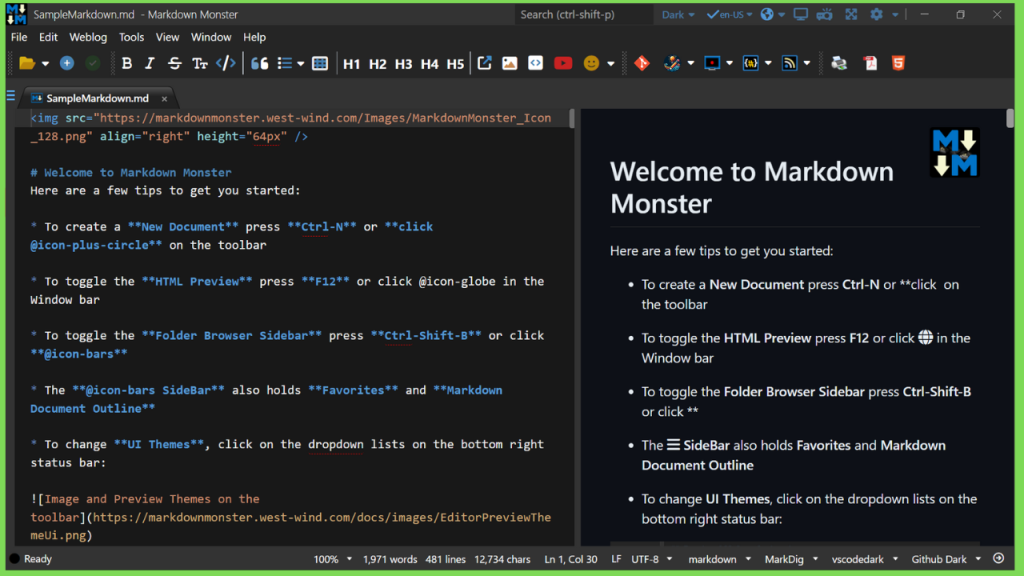Select the SampleMarkdown.md tab

click(97, 98)
